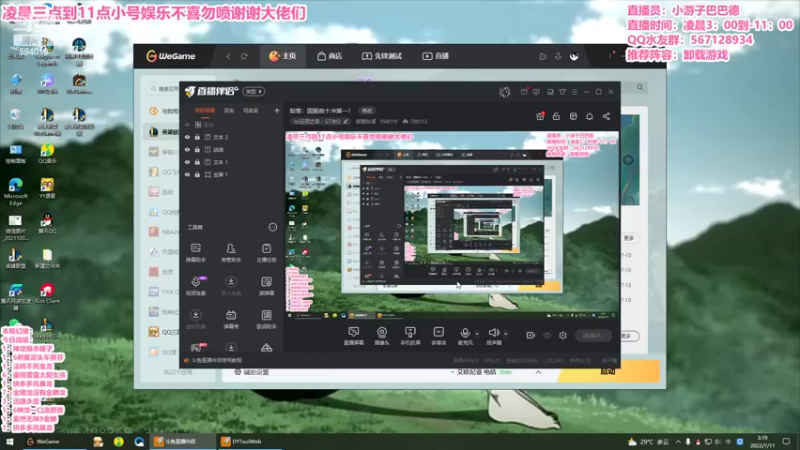Click the WeGame back arrow
This screenshot has width=800, height=450.
228,56
